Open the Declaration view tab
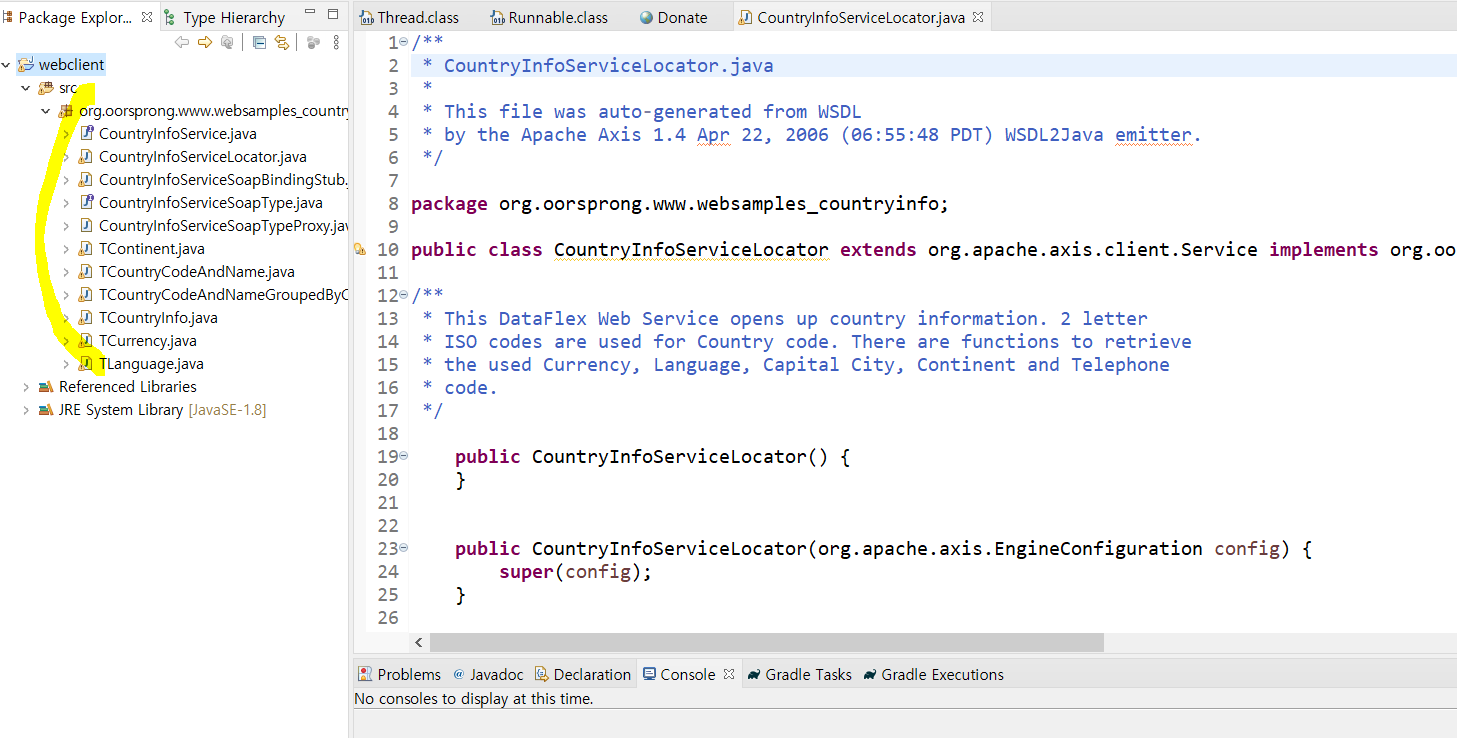Screen dimensions: 1457x738 click(x=583, y=674)
